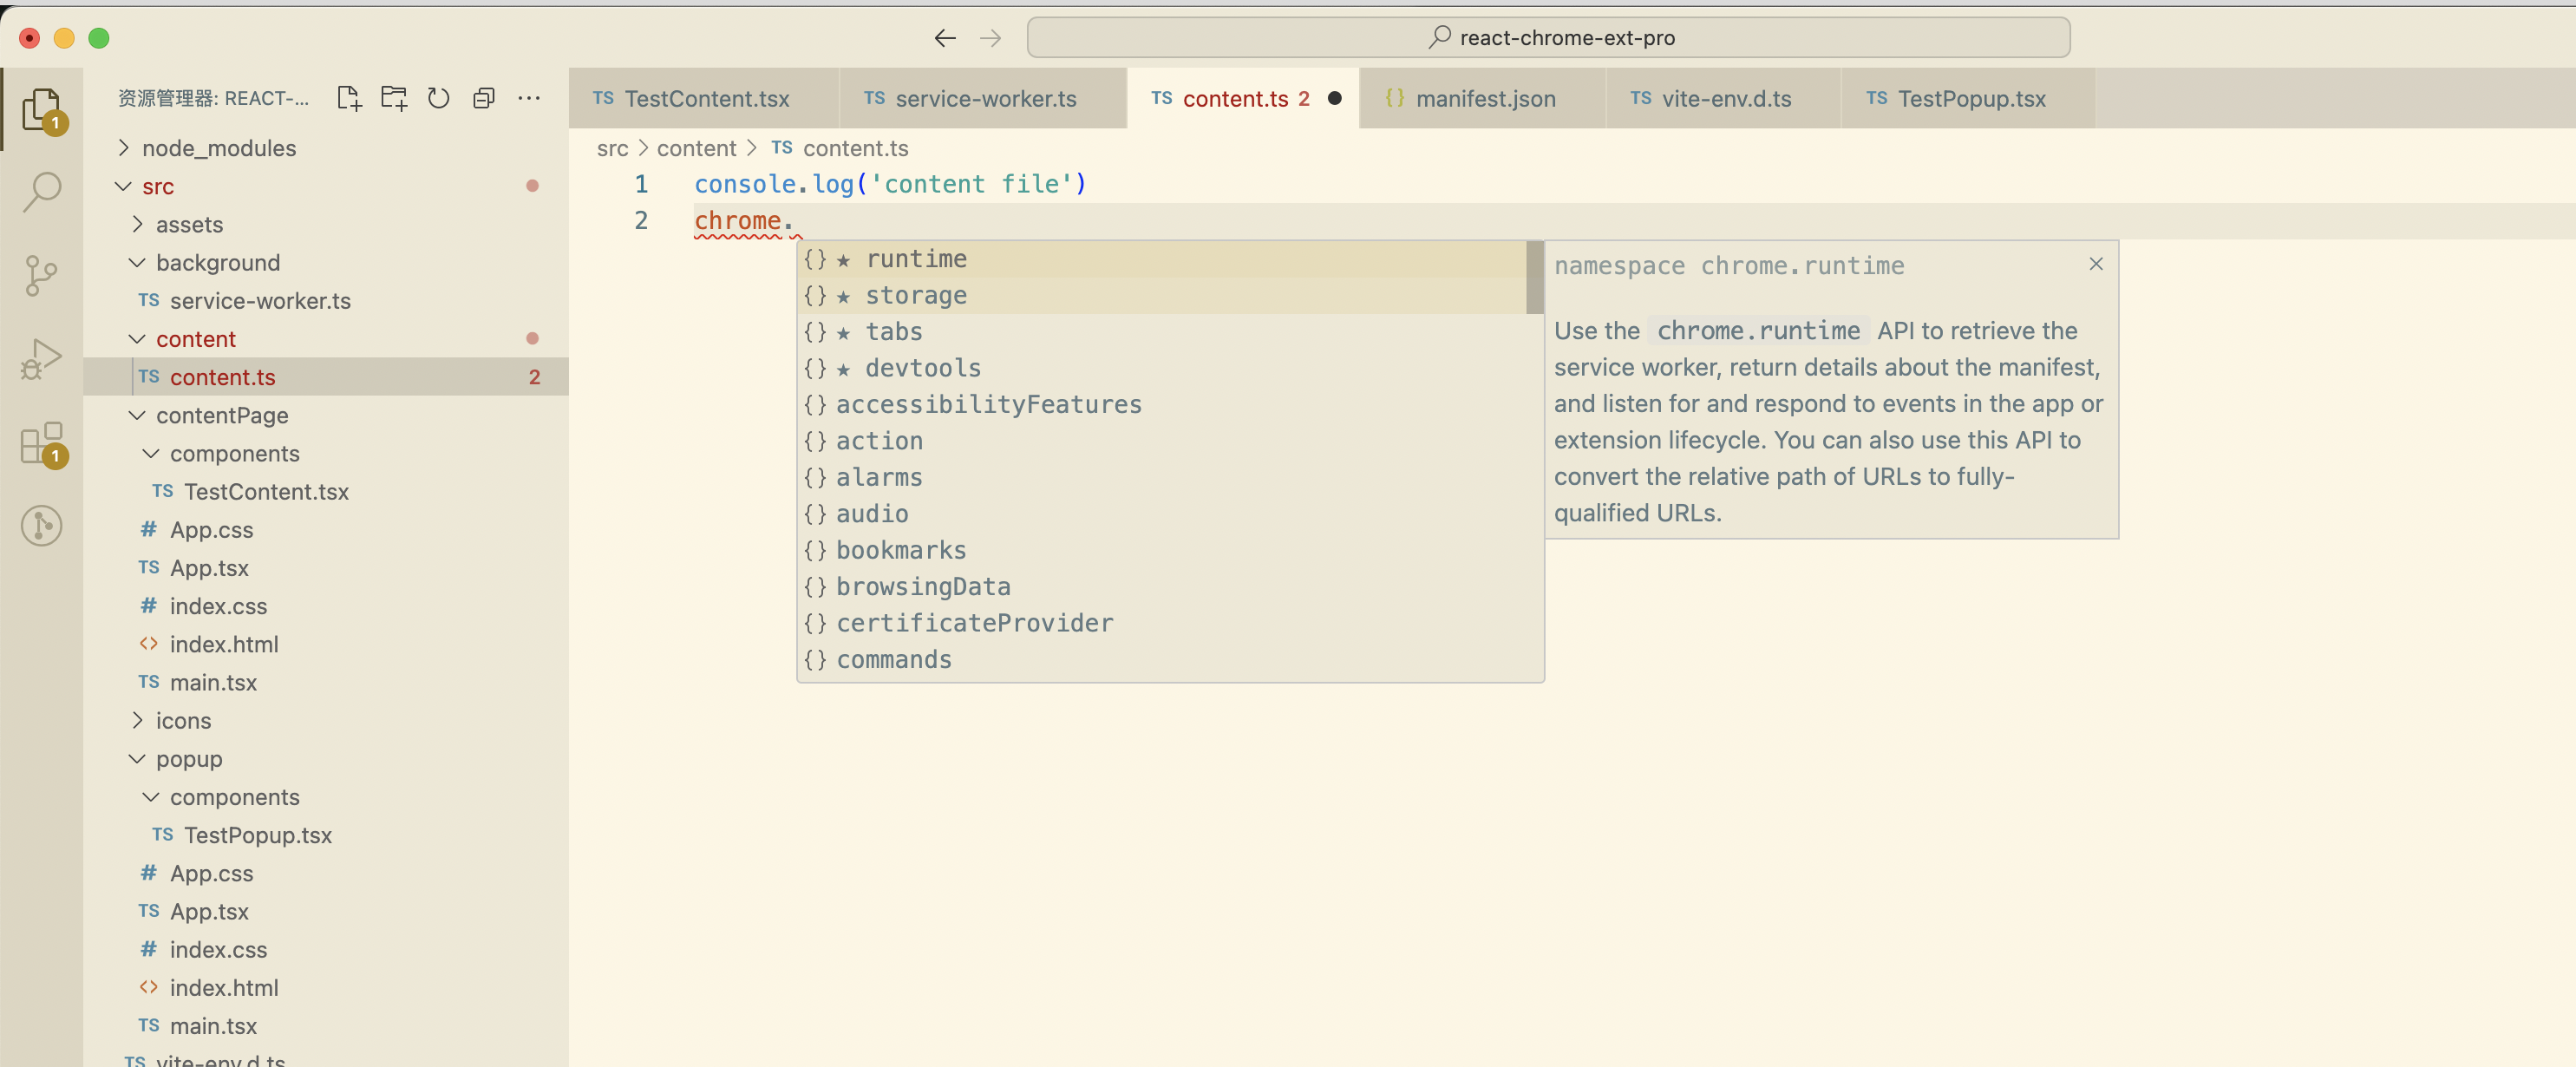The height and width of the screenshot is (1067, 2576).
Task: Open the Search view icon
Action: 42,192
